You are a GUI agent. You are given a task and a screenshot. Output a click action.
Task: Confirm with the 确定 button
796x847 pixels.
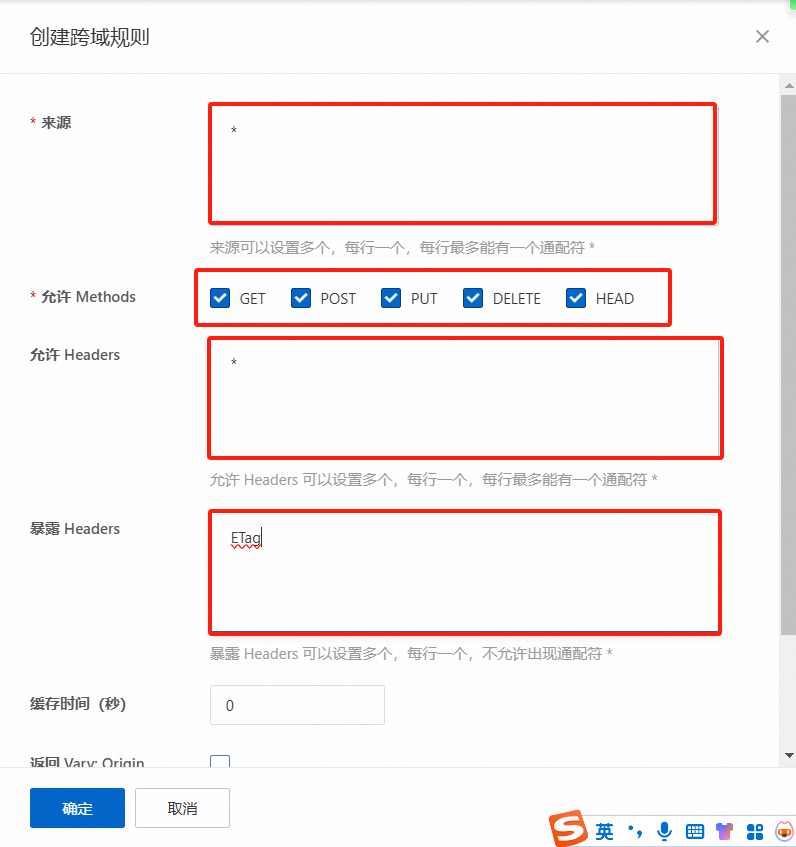point(77,808)
